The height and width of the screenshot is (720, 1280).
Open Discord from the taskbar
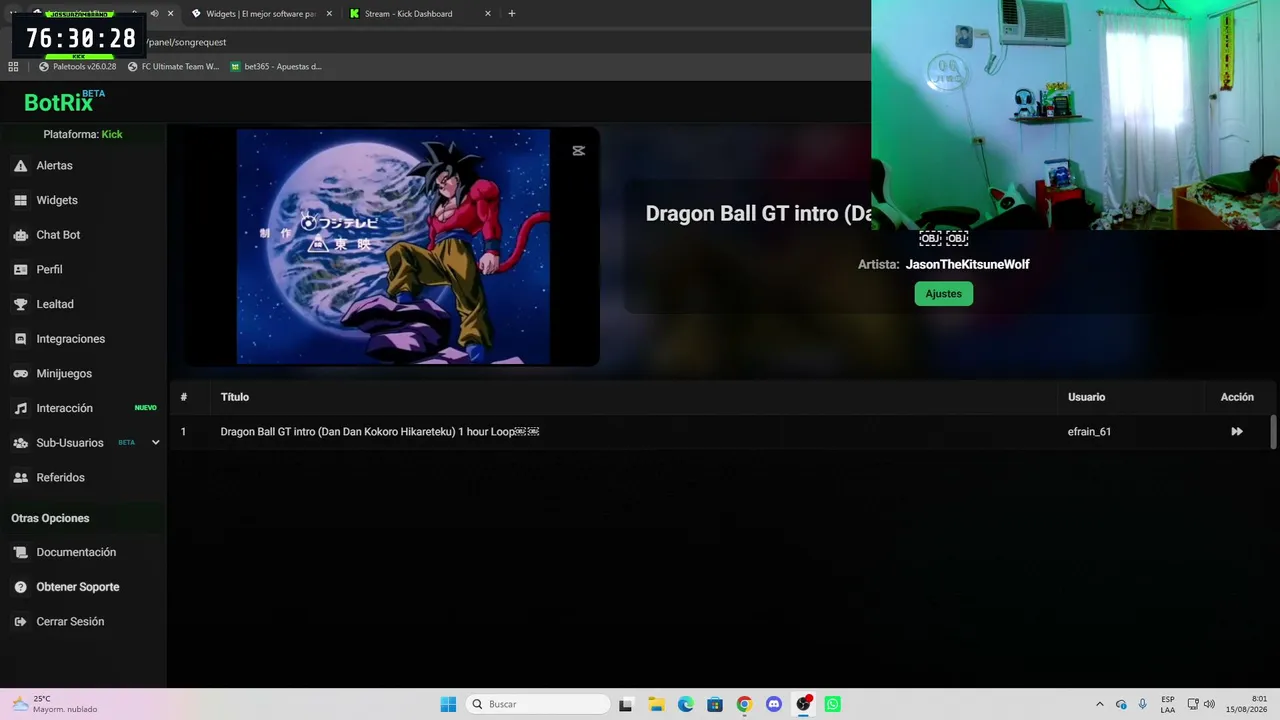click(x=774, y=704)
